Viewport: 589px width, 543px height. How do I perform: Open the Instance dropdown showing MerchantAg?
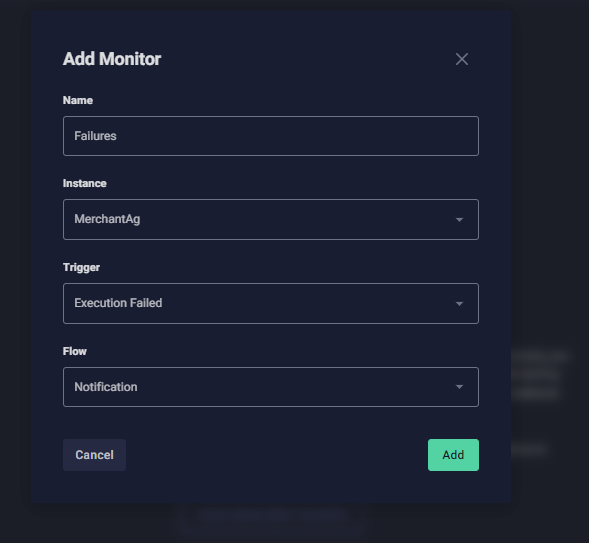point(271,219)
